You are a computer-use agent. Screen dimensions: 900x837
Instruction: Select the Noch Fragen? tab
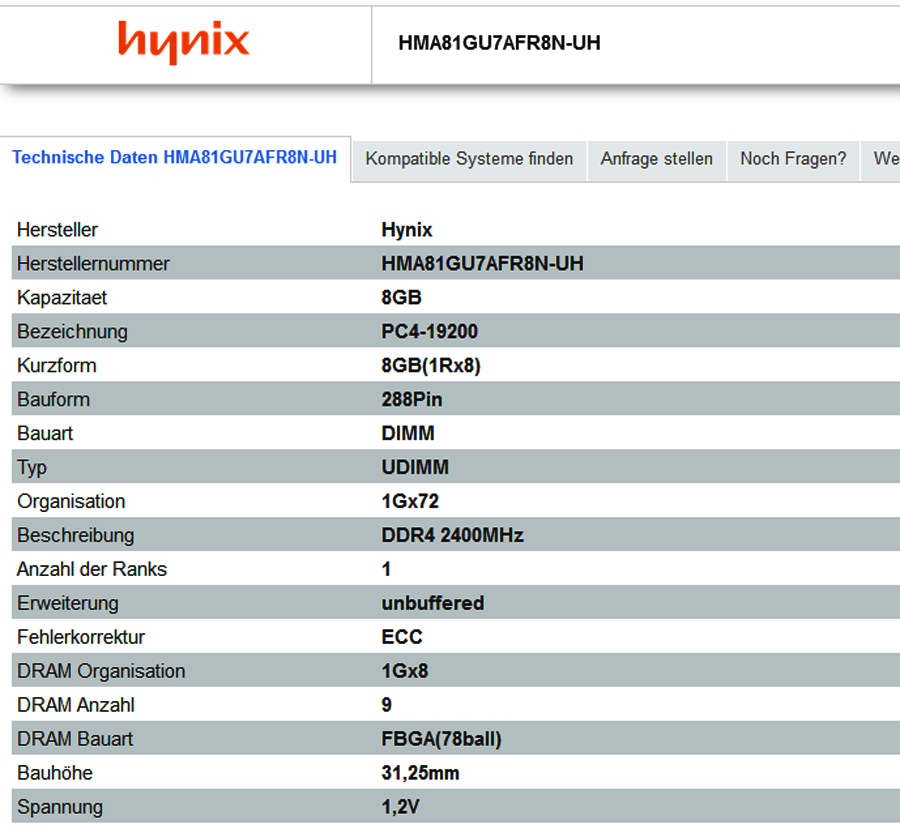click(793, 159)
